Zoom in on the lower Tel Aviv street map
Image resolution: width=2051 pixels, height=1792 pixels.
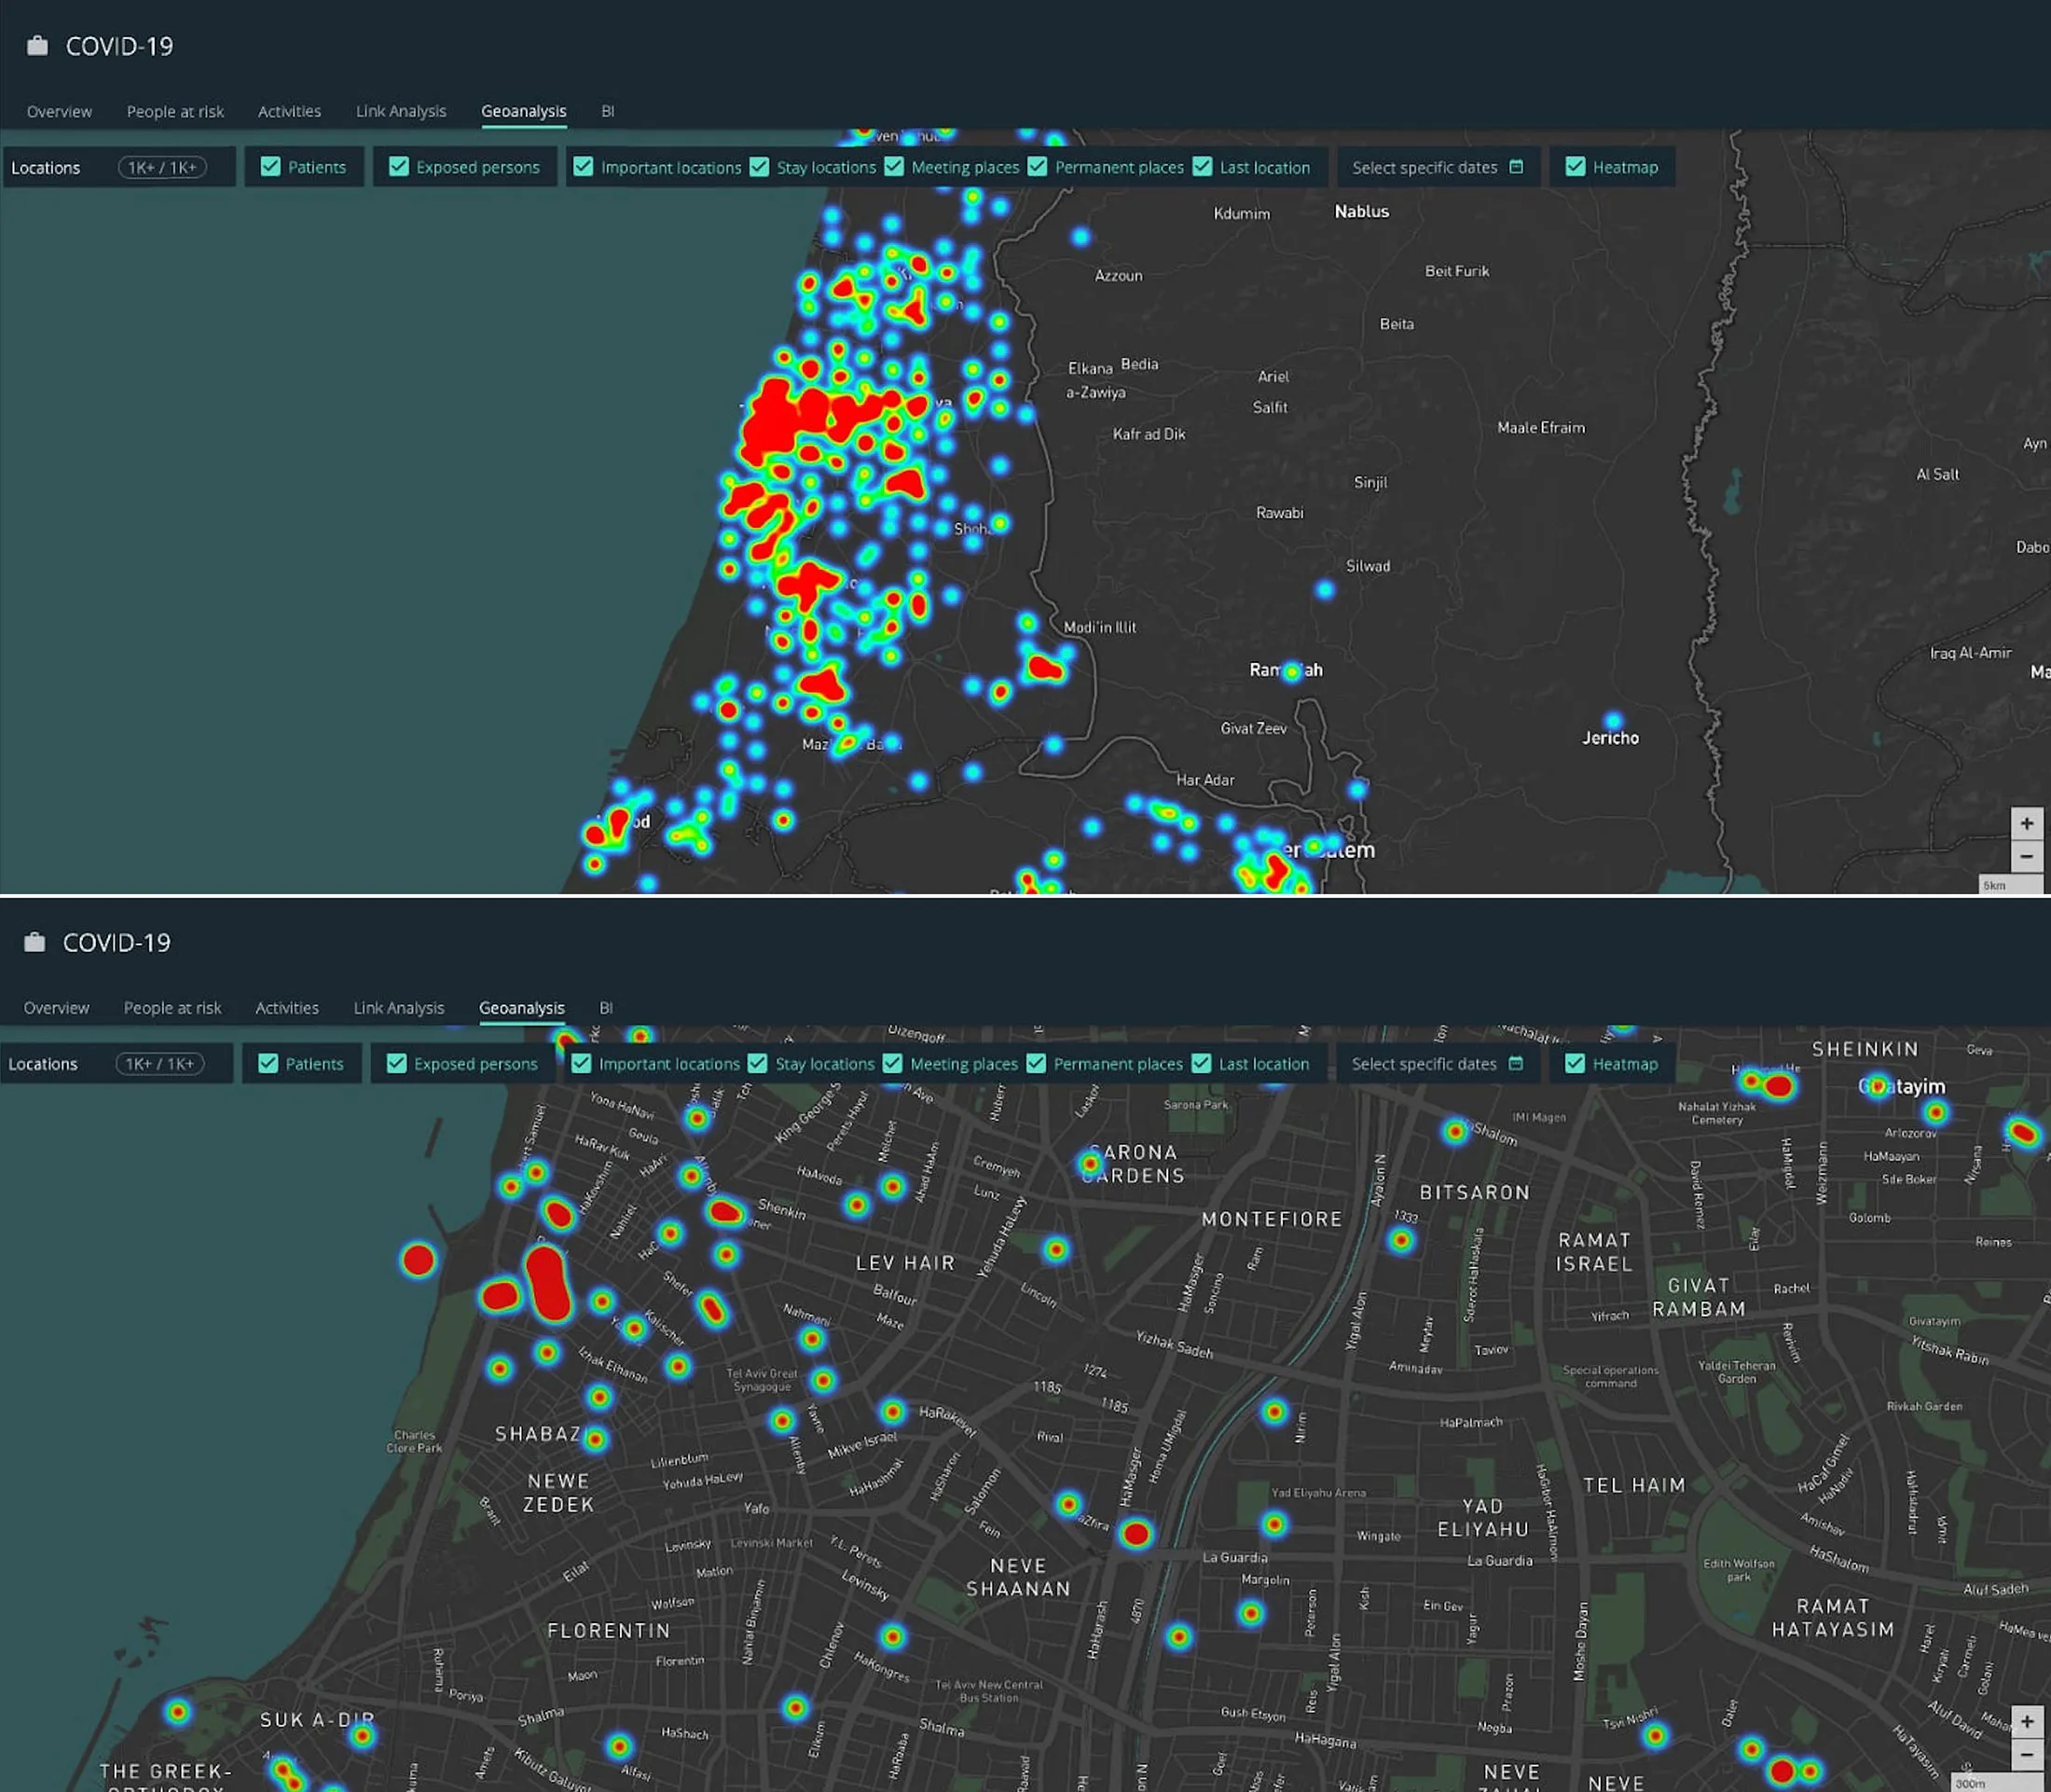[2026, 1721]
